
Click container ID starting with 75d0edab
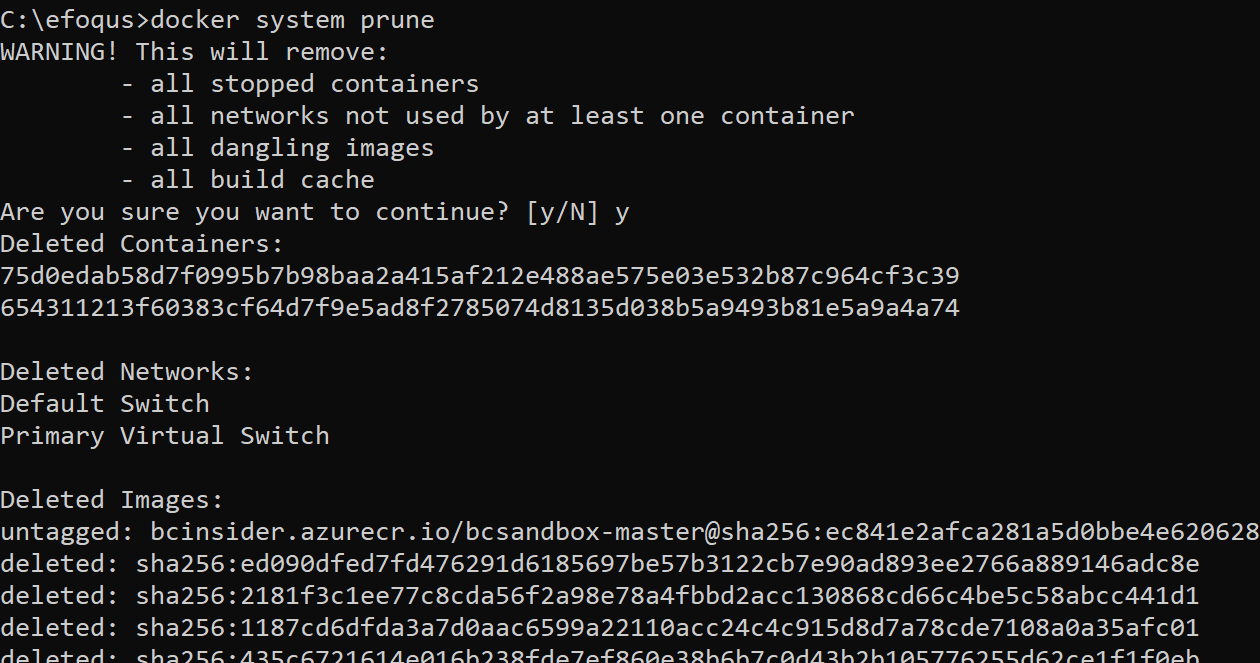coord(480,276)
